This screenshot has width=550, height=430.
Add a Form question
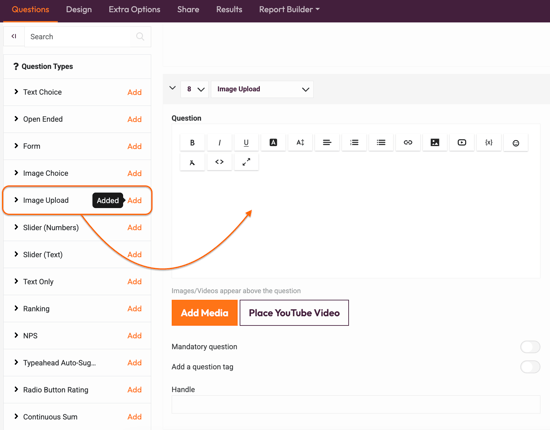click(x=134, y=146)
